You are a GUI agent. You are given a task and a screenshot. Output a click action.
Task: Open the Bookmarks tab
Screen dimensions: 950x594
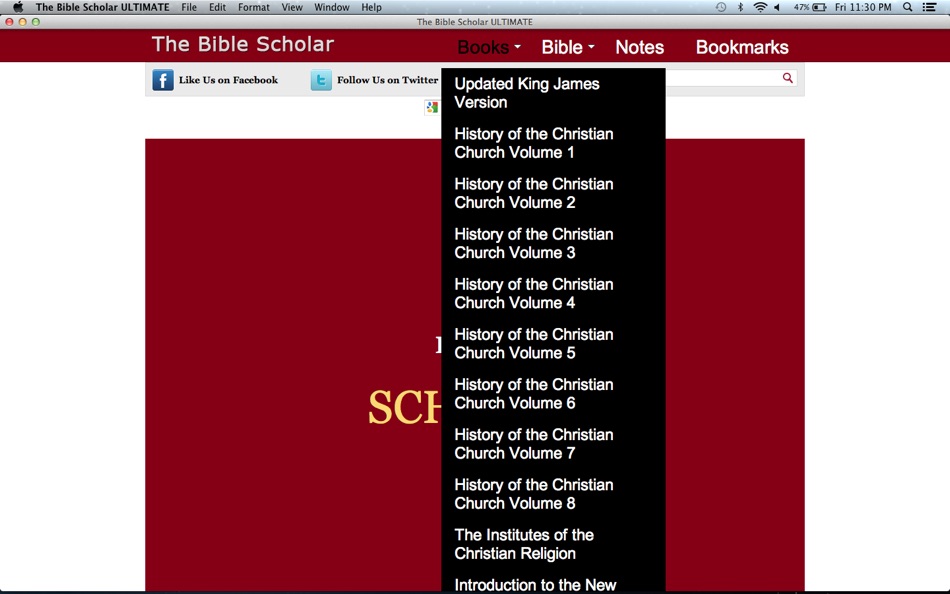point(742,47)
